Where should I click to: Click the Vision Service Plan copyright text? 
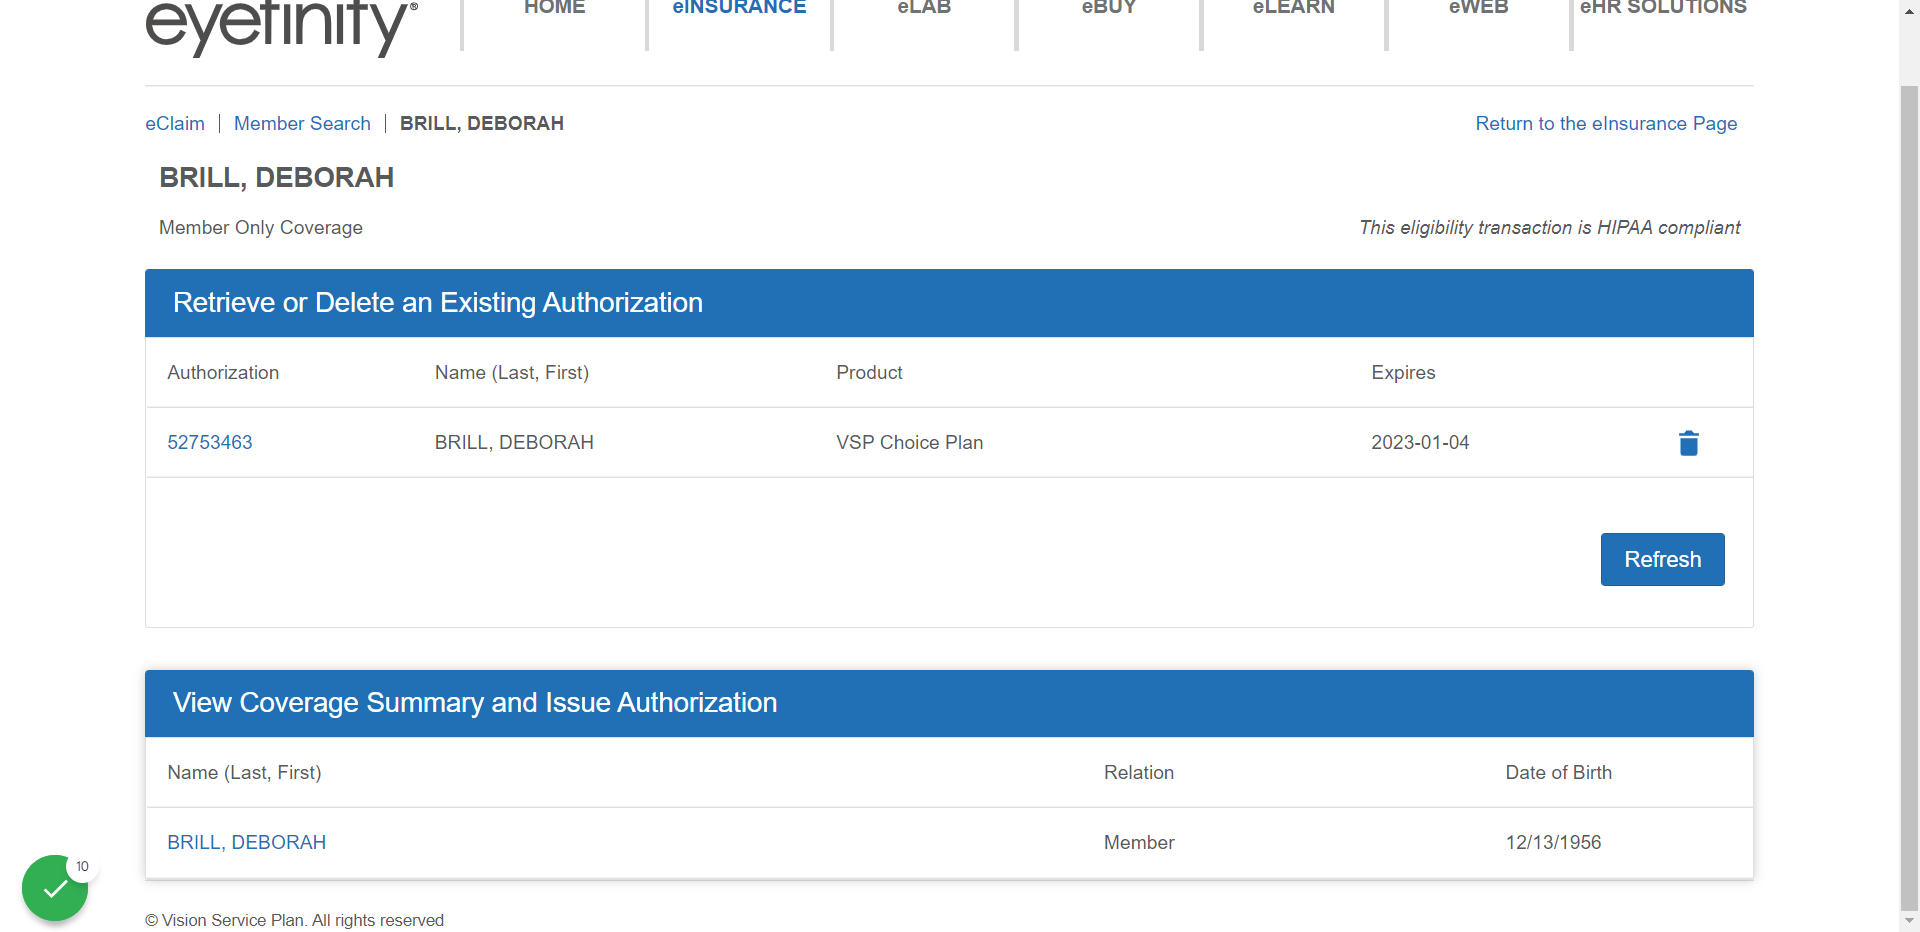(x=294, y=920)
